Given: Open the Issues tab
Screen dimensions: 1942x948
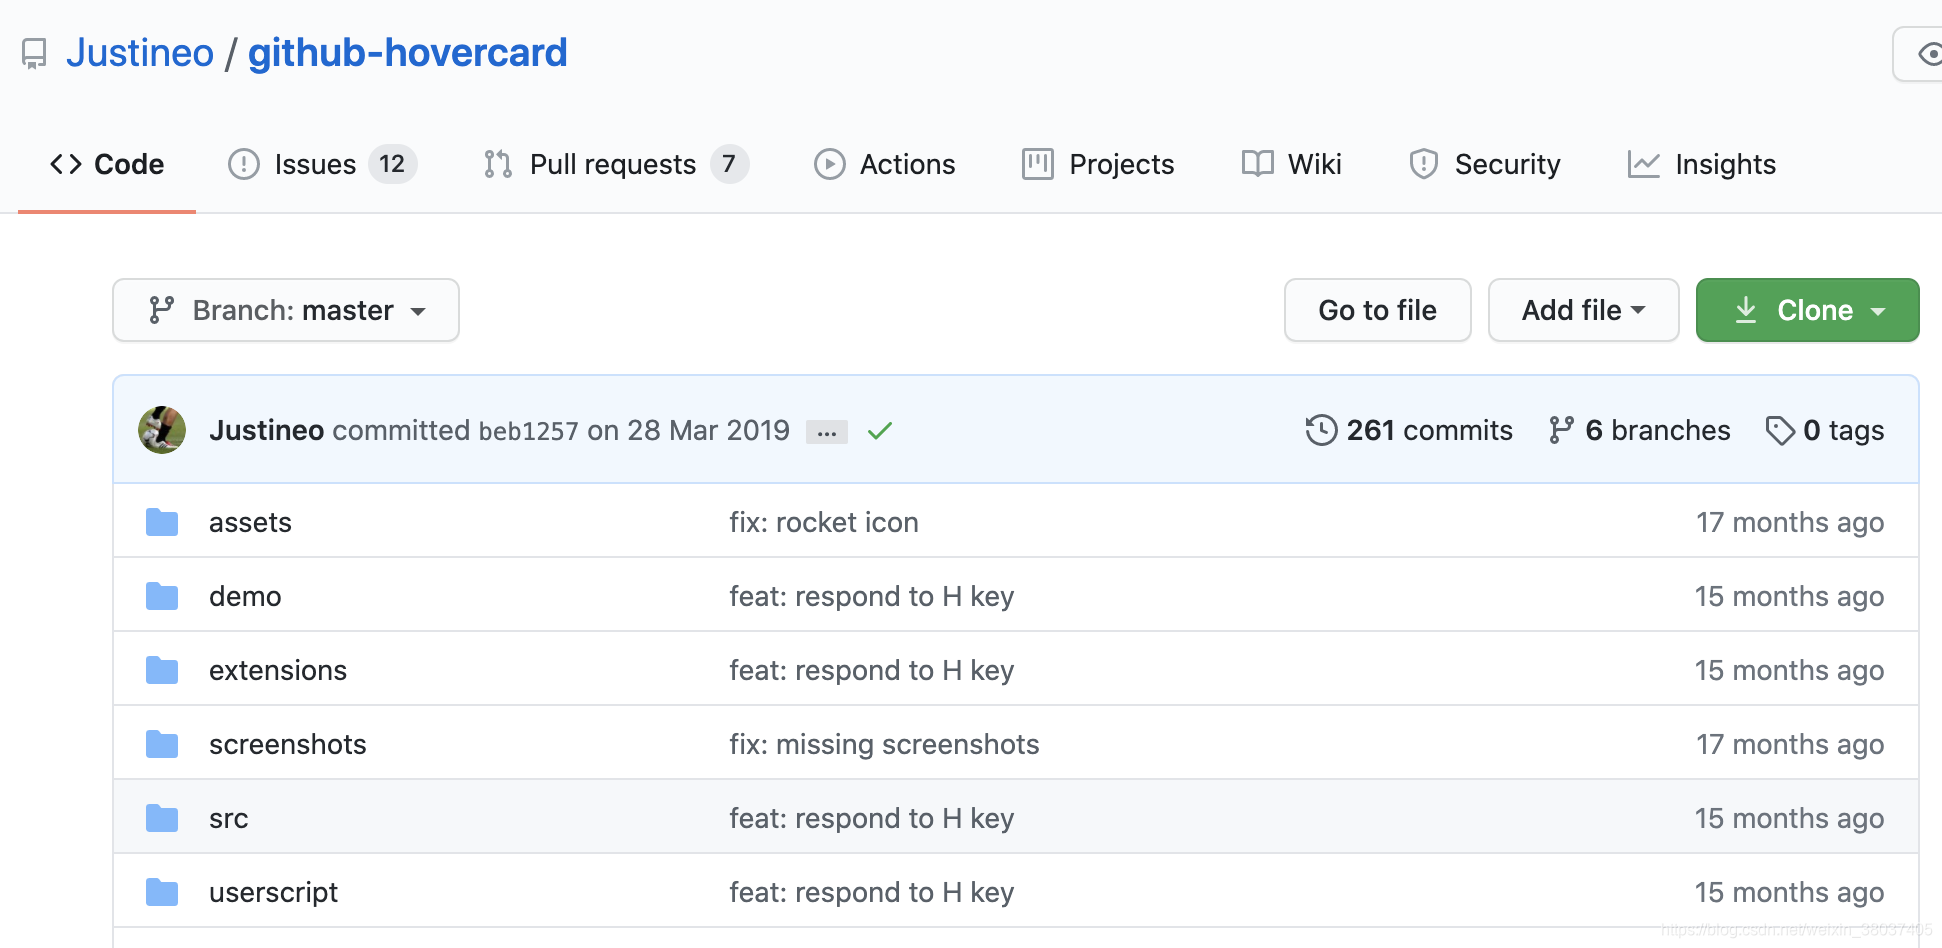Looking at the screenshot, I should point(322,164).
